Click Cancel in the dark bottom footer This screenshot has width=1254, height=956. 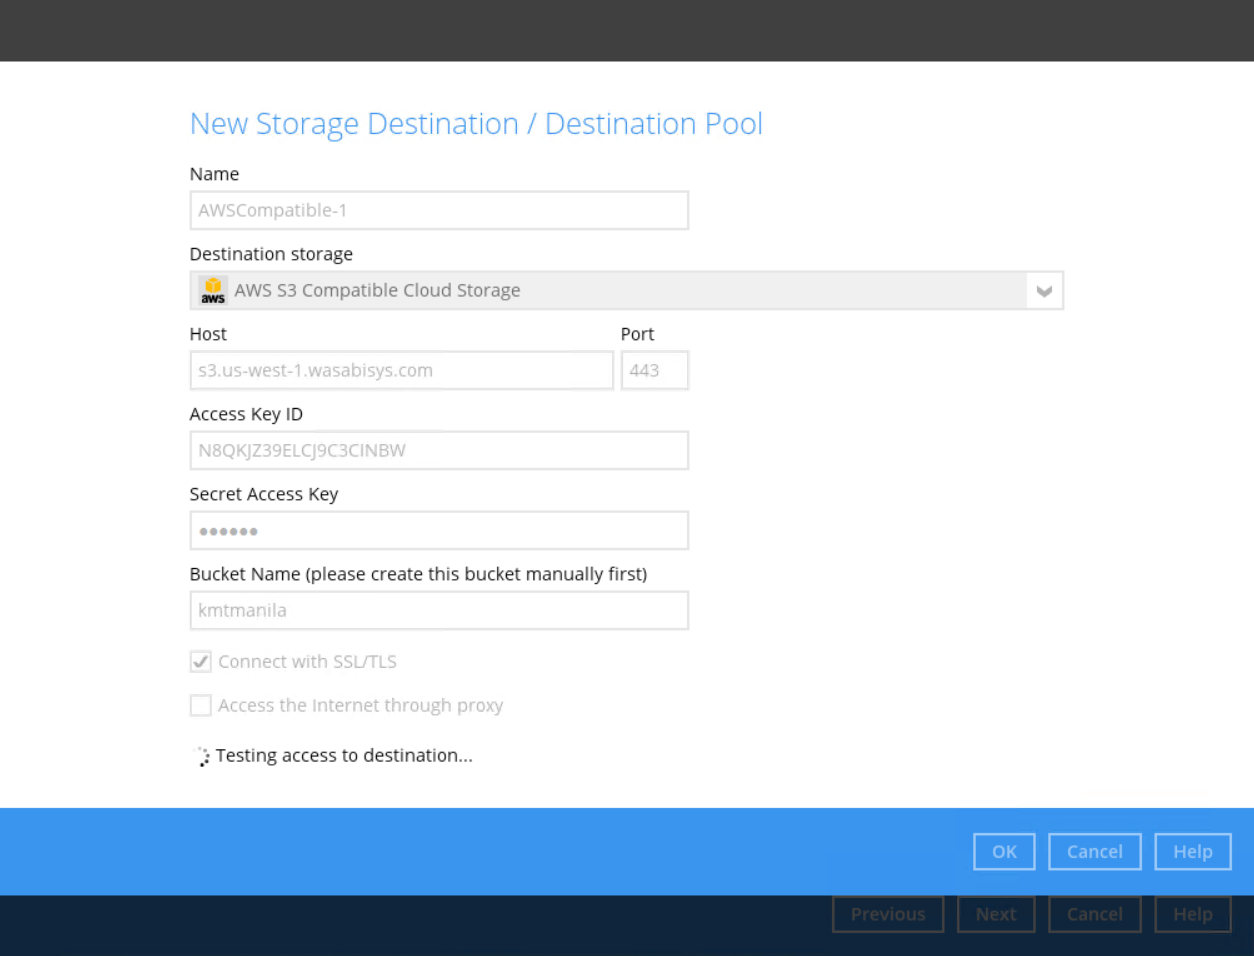(x=1094, y=914)
